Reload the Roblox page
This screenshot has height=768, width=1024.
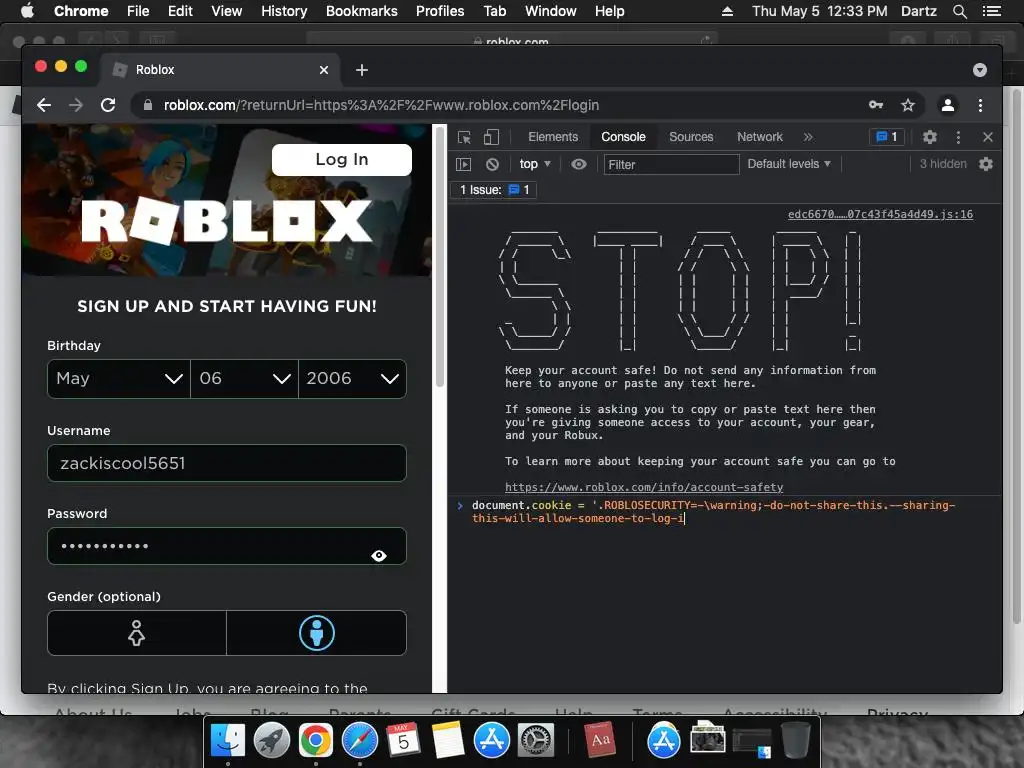(108, 105)
